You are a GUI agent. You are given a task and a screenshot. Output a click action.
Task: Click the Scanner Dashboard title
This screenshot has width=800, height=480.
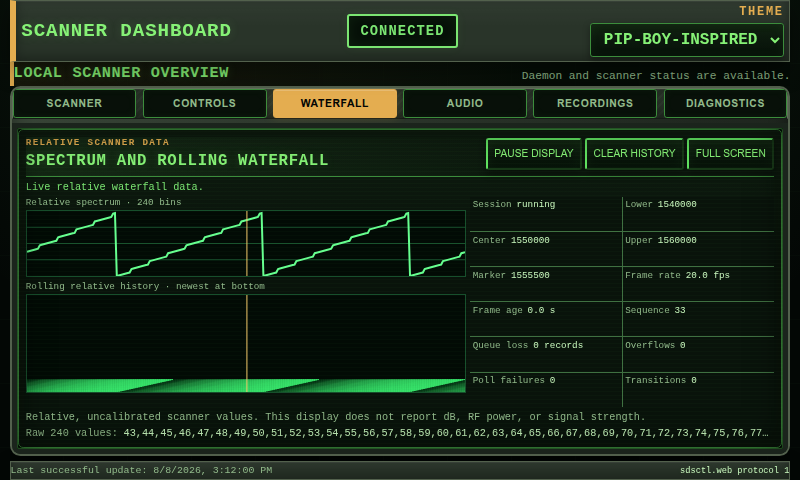126,31
